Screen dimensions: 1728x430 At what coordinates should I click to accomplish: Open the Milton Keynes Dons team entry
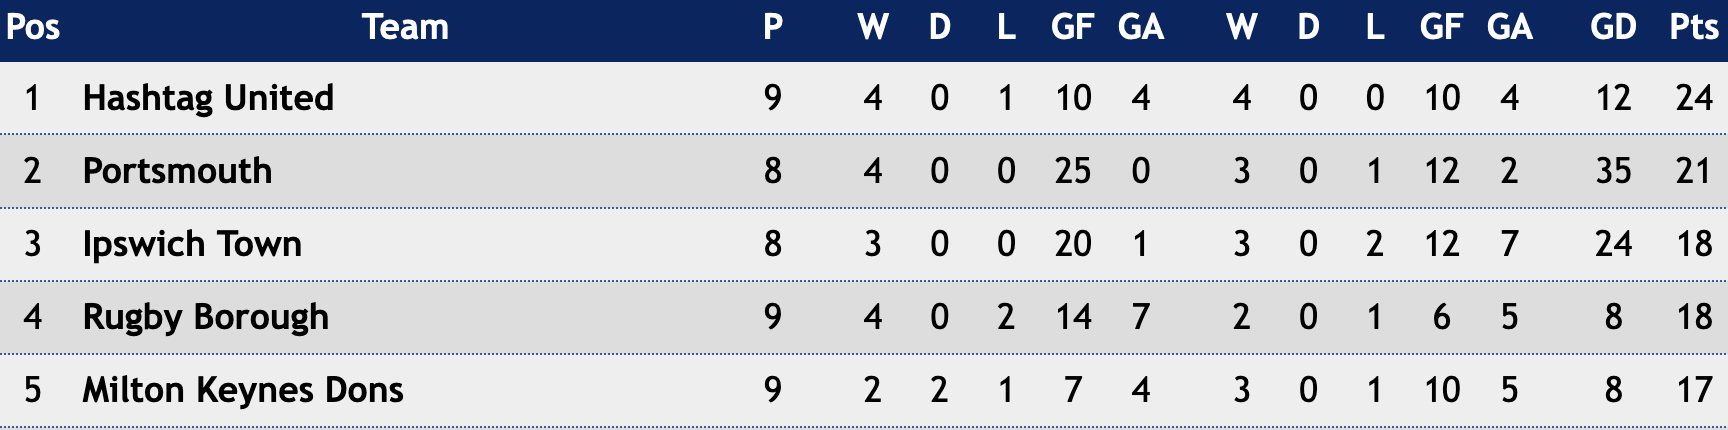tap(243, 390)
